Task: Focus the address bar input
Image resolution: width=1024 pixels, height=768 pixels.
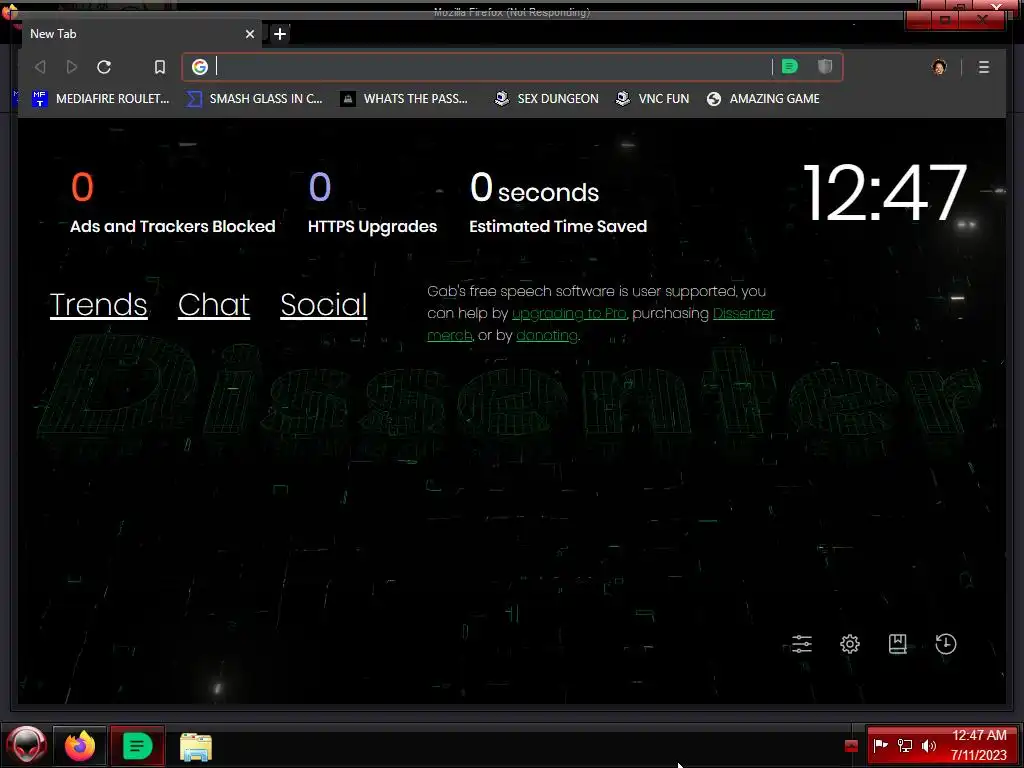Action: pos(493,67)
